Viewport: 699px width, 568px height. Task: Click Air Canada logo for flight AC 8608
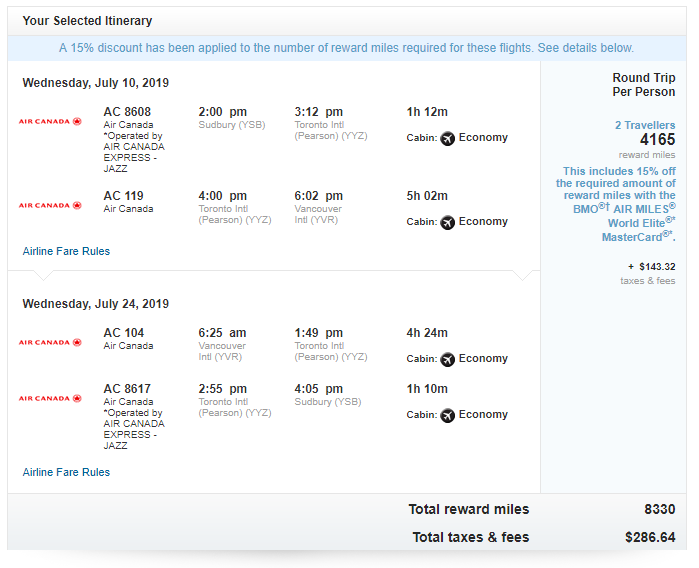click(50, 121)
